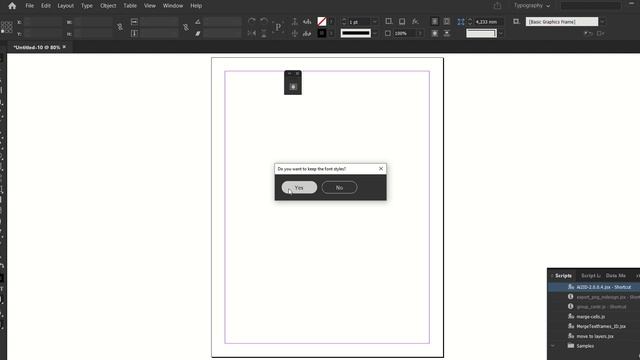Click the fill color swatch (none)
640x360 pixels.
(322, 22)
